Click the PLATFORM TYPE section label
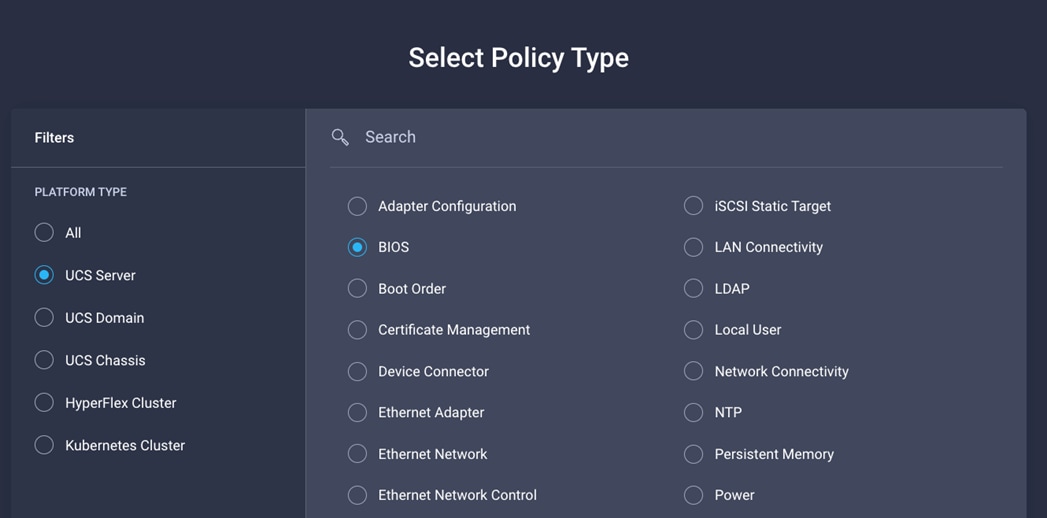The width and height of the screenshot is (1047, 518). click(x=81, y=192)
